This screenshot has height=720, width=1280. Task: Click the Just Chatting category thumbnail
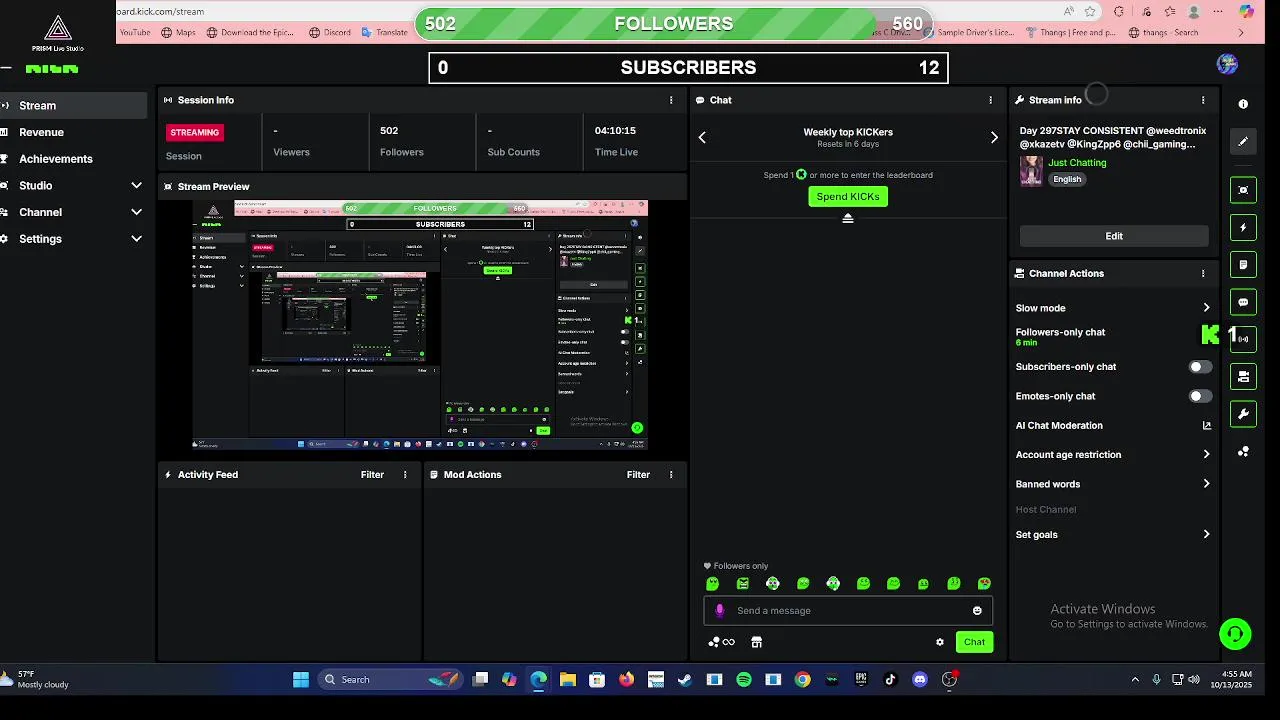1031,171
